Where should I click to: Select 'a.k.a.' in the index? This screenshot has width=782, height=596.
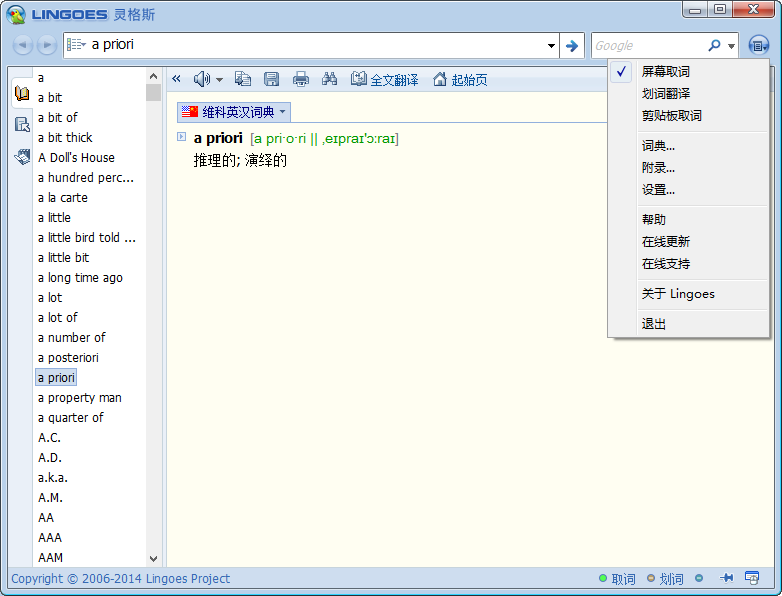pos(53,478)
